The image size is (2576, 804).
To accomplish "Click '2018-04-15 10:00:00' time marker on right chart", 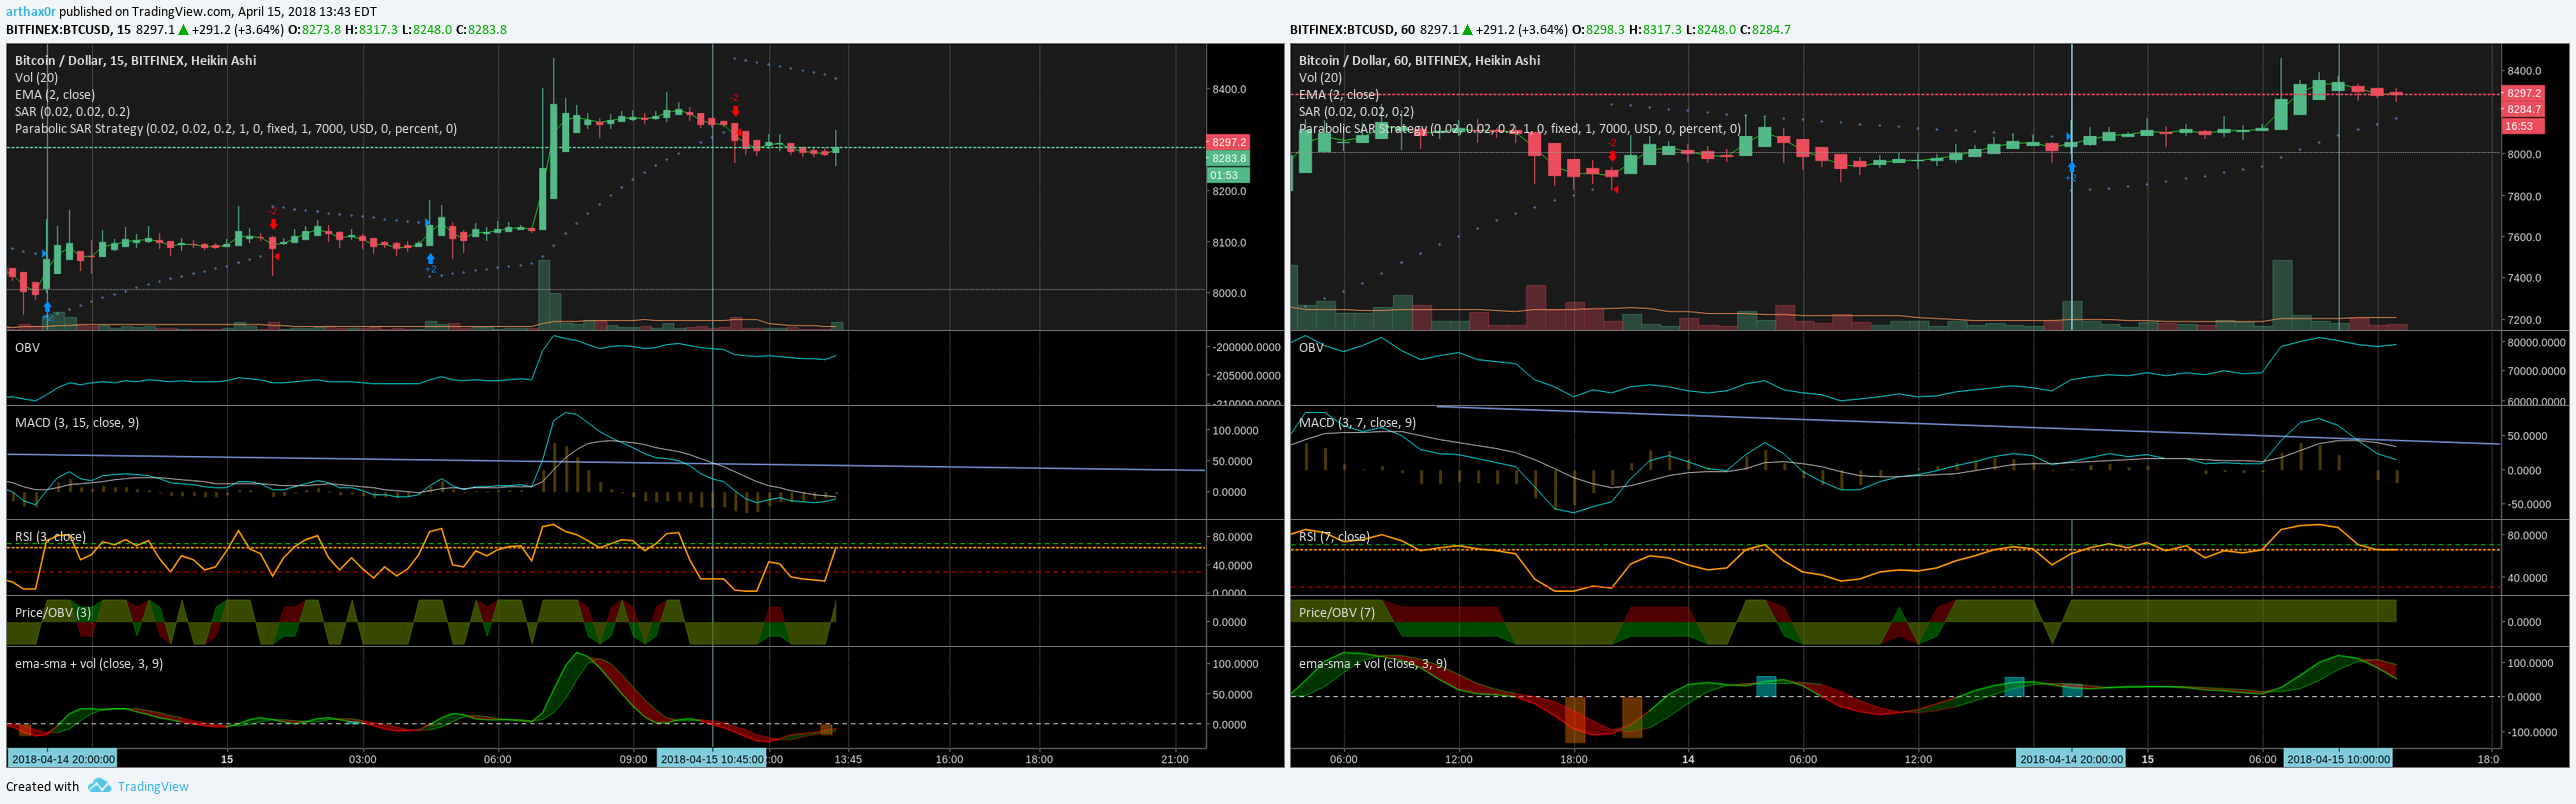I will point(2338,759).
